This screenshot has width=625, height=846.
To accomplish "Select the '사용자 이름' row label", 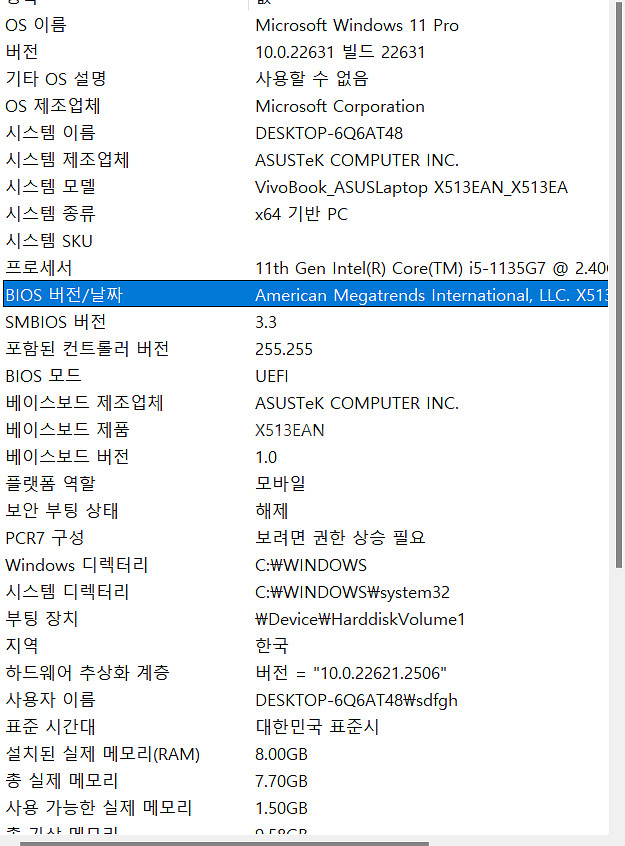I will click(50, 699).
